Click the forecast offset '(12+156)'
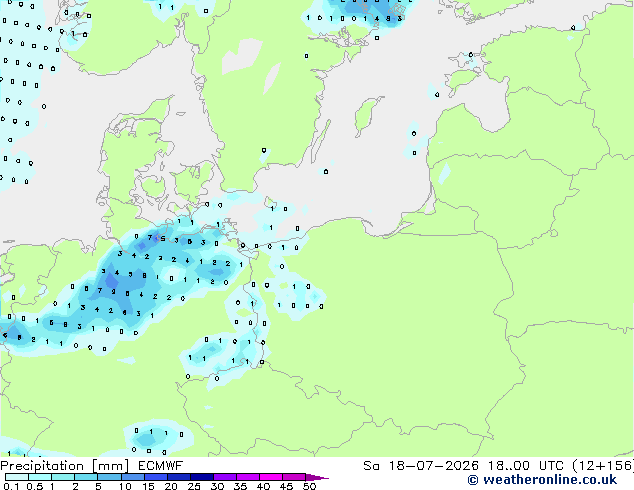Viewport: 634px width, 490px height. (x=603, y=466)
